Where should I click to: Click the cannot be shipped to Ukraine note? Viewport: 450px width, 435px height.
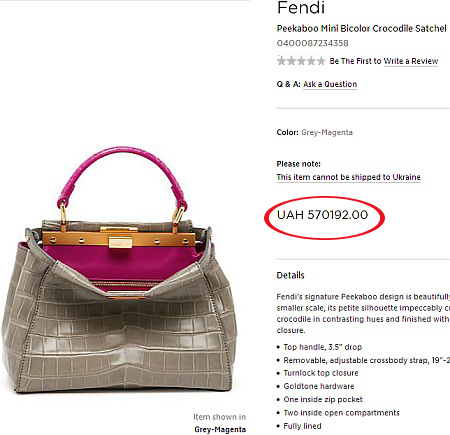[x=348, y=177]
